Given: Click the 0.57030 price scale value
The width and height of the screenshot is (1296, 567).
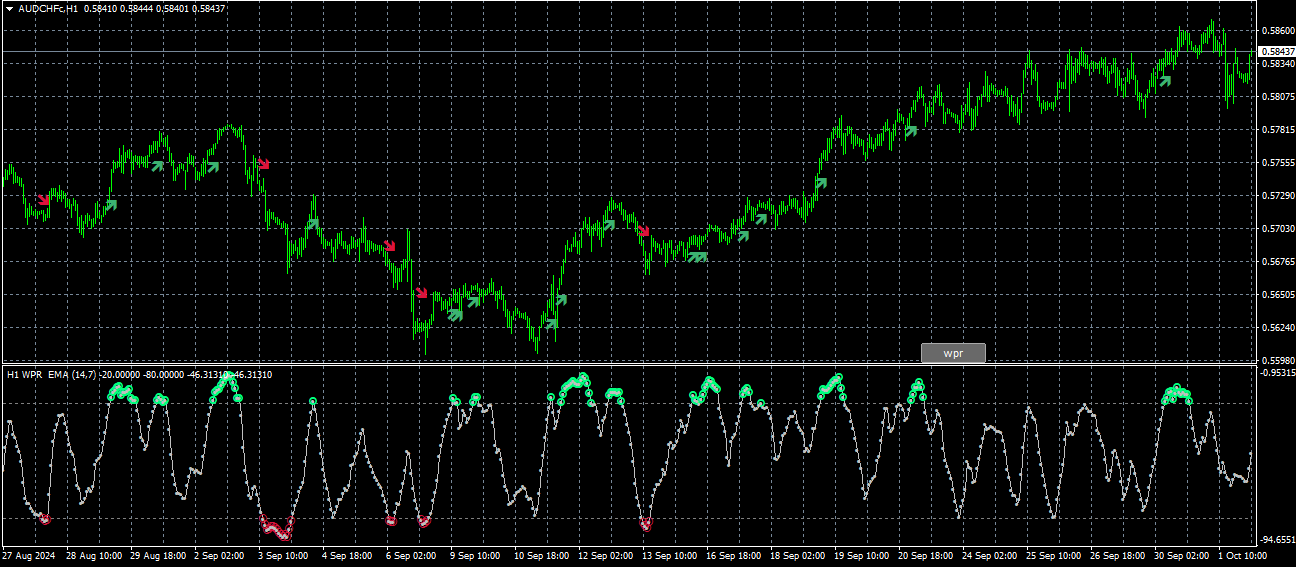Looking at the screenshot, I should [x=1276, y=229].
